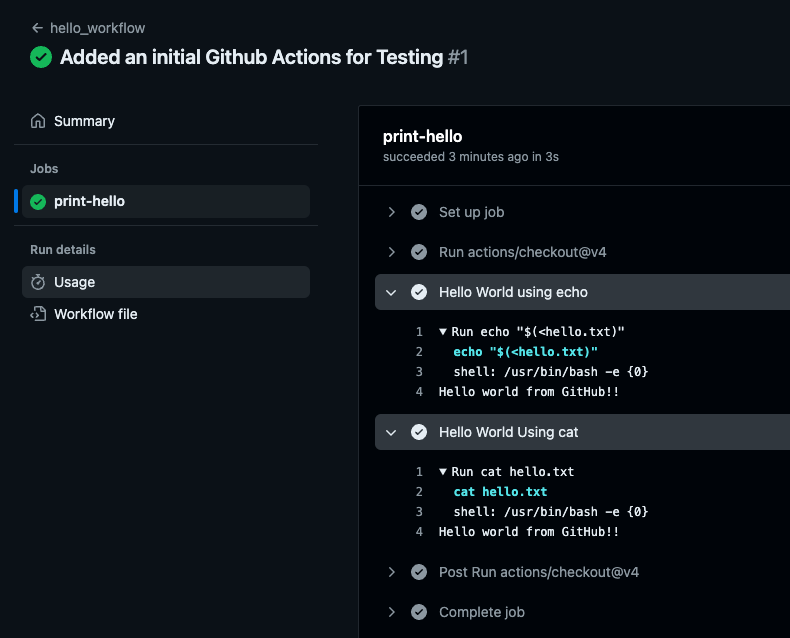Expand the Set up job step
Viewport: 790px width, 638px height.
391,212
